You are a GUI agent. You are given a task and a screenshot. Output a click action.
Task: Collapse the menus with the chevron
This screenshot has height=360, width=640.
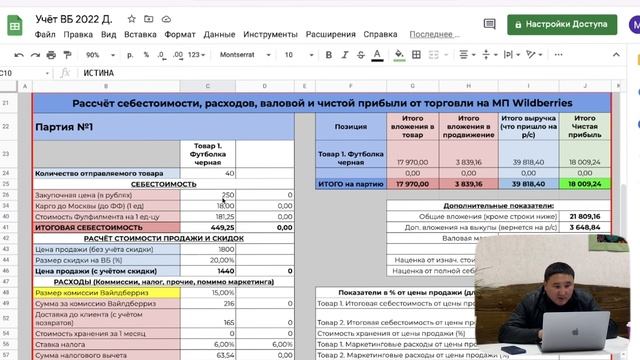(616, 55)
